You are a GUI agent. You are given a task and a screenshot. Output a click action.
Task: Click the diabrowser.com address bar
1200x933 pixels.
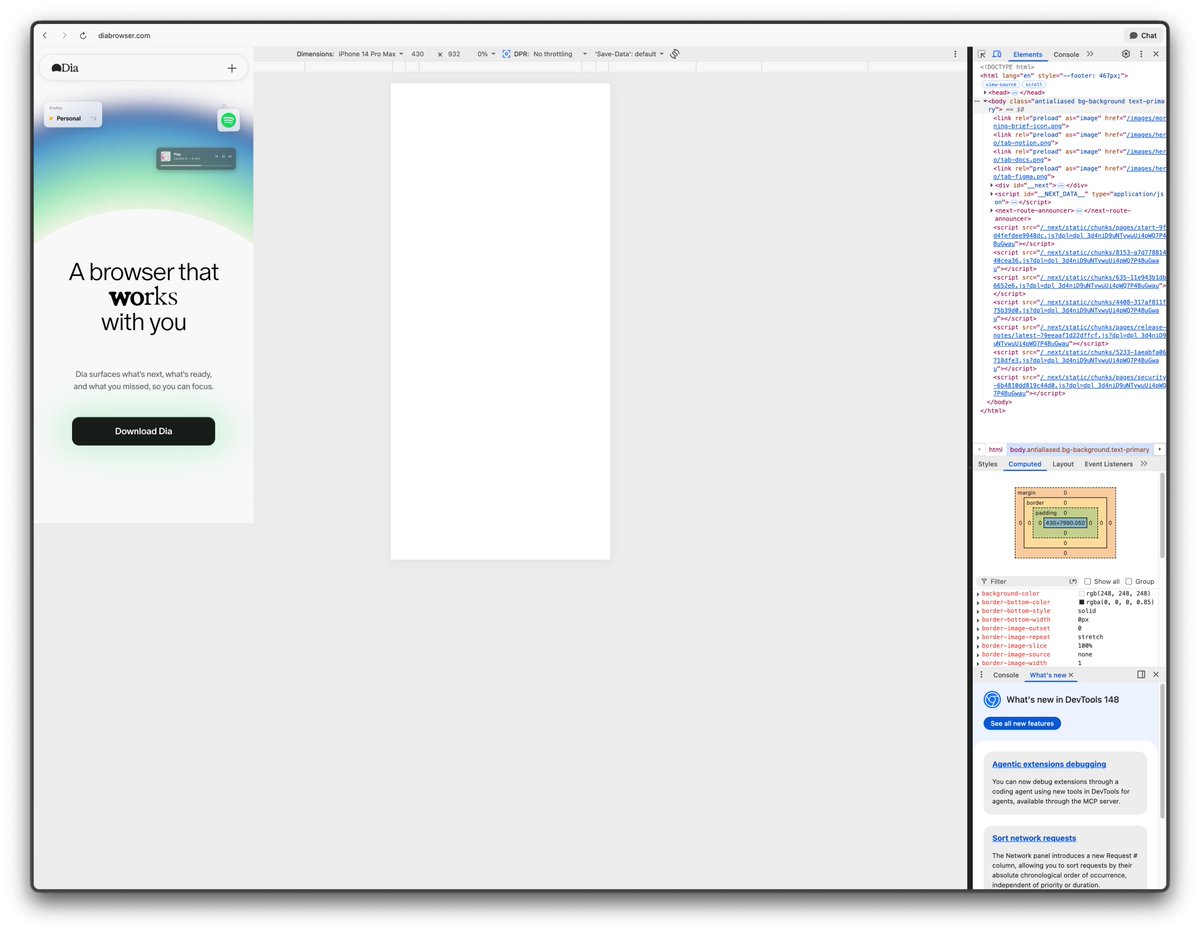coord(124,35)
